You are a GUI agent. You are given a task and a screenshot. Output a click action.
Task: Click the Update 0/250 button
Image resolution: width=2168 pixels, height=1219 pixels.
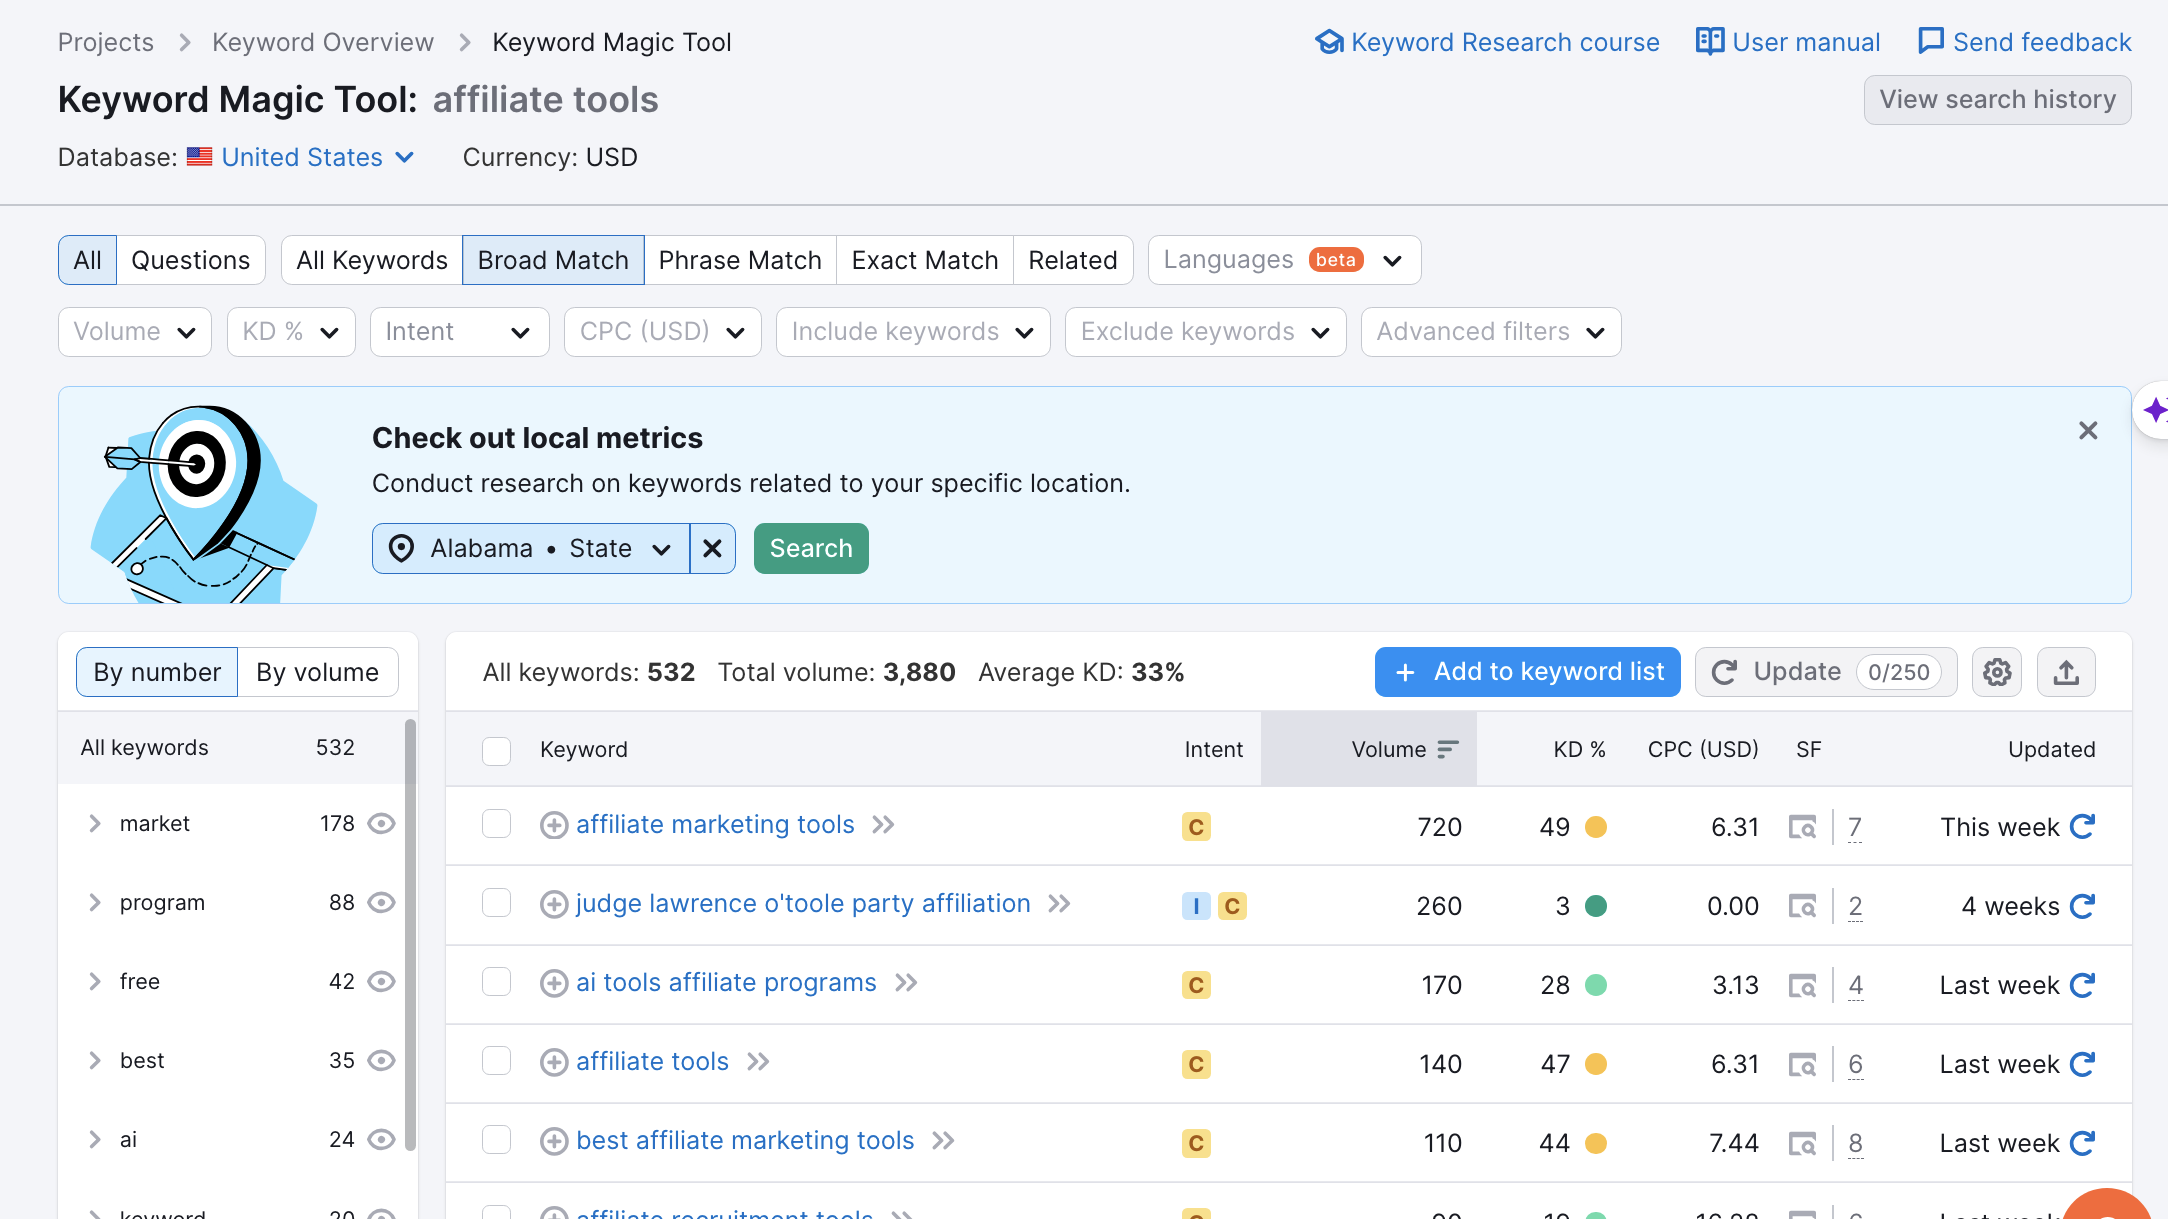[1826, 672]
